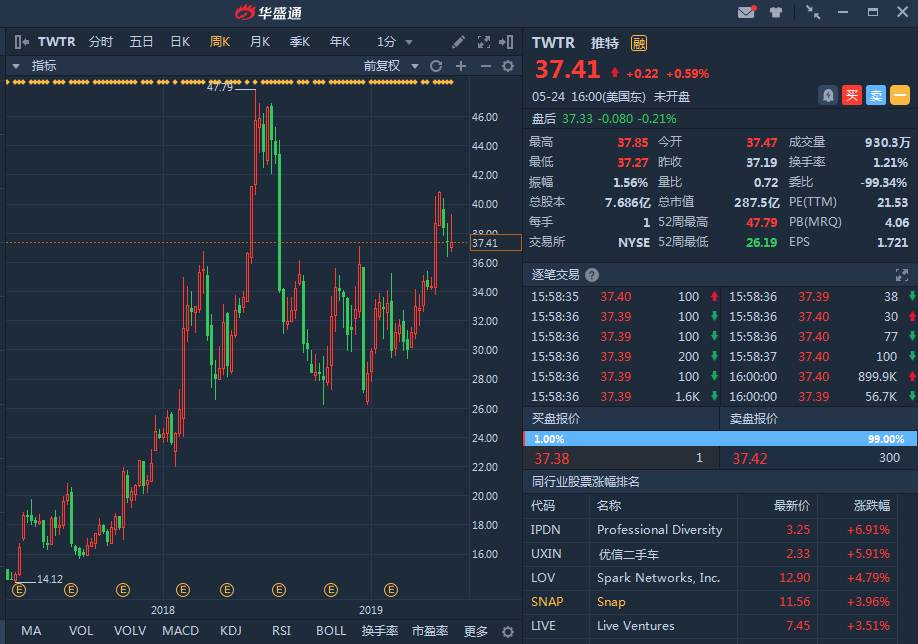The height and width of the screenshot is (644, 918).
Task: Sort by 涨跌幅 column header
Action: (x=872, y=506)
